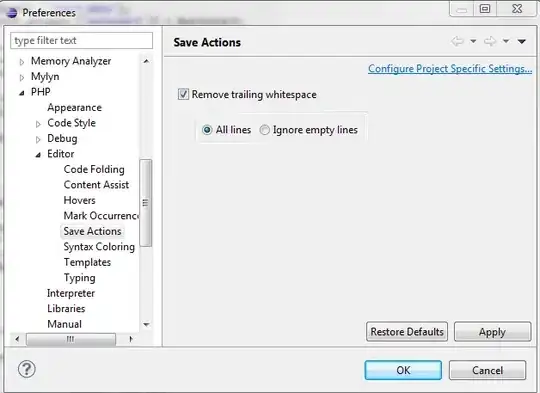Select Libraries in the tree
Image resolution: width=540 pixels, height=393 pixels.
[66, 309]
